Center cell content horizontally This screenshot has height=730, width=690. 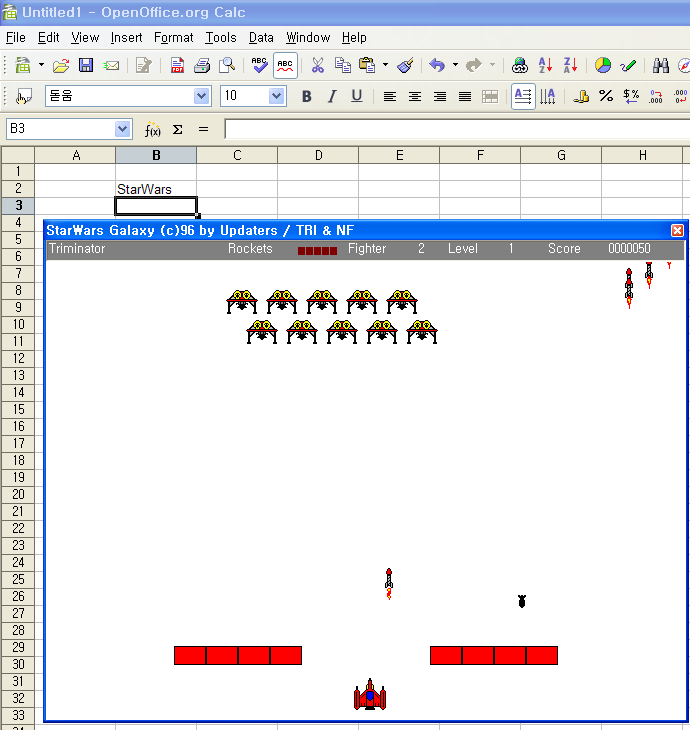415,96
